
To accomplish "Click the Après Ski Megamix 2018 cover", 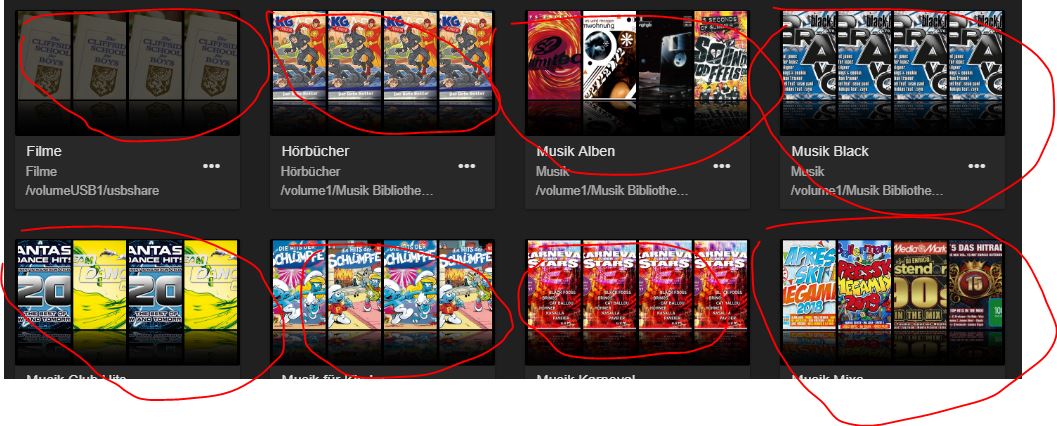I will tap(808, 286).
